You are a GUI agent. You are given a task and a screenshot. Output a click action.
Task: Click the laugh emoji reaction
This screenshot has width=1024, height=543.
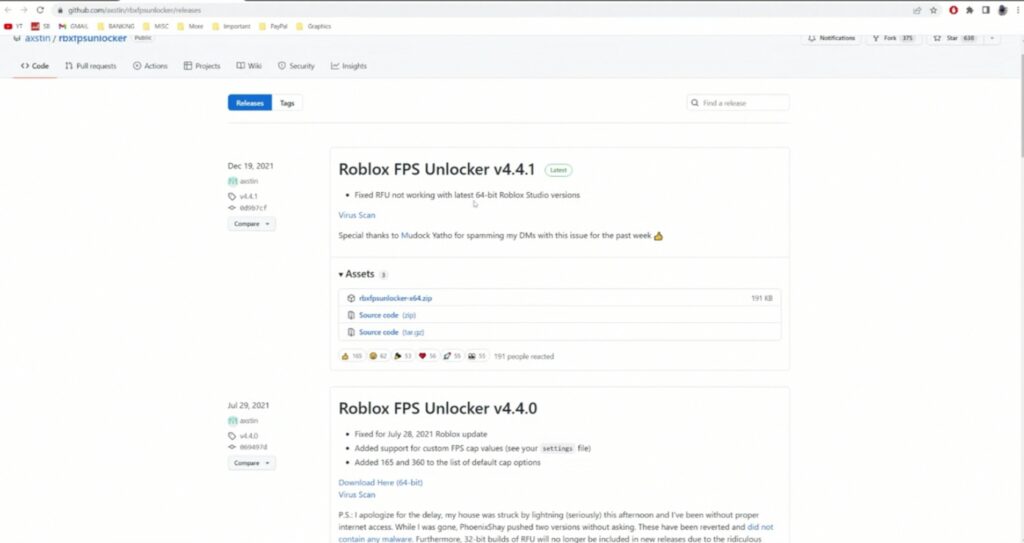point(378,357)
